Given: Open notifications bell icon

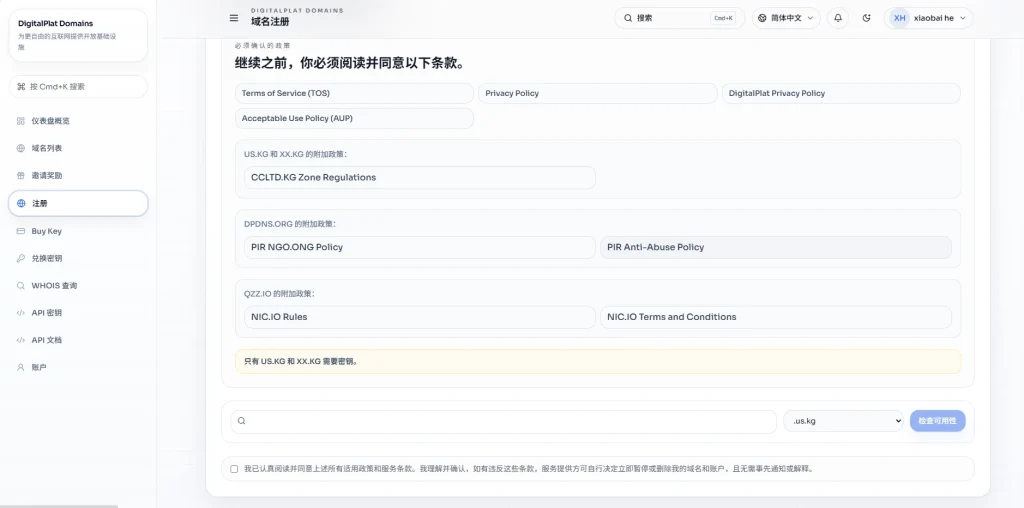Looking at the screenshot, I should (x=838, y=18).
